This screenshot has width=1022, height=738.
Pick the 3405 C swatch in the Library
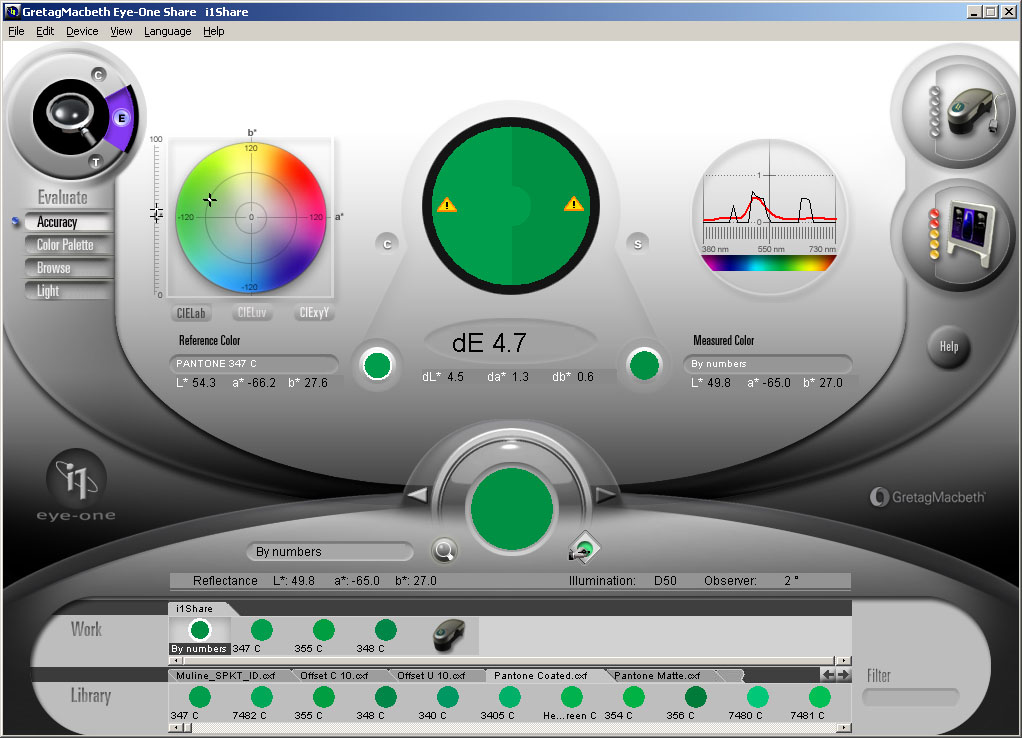pos(509,697)
